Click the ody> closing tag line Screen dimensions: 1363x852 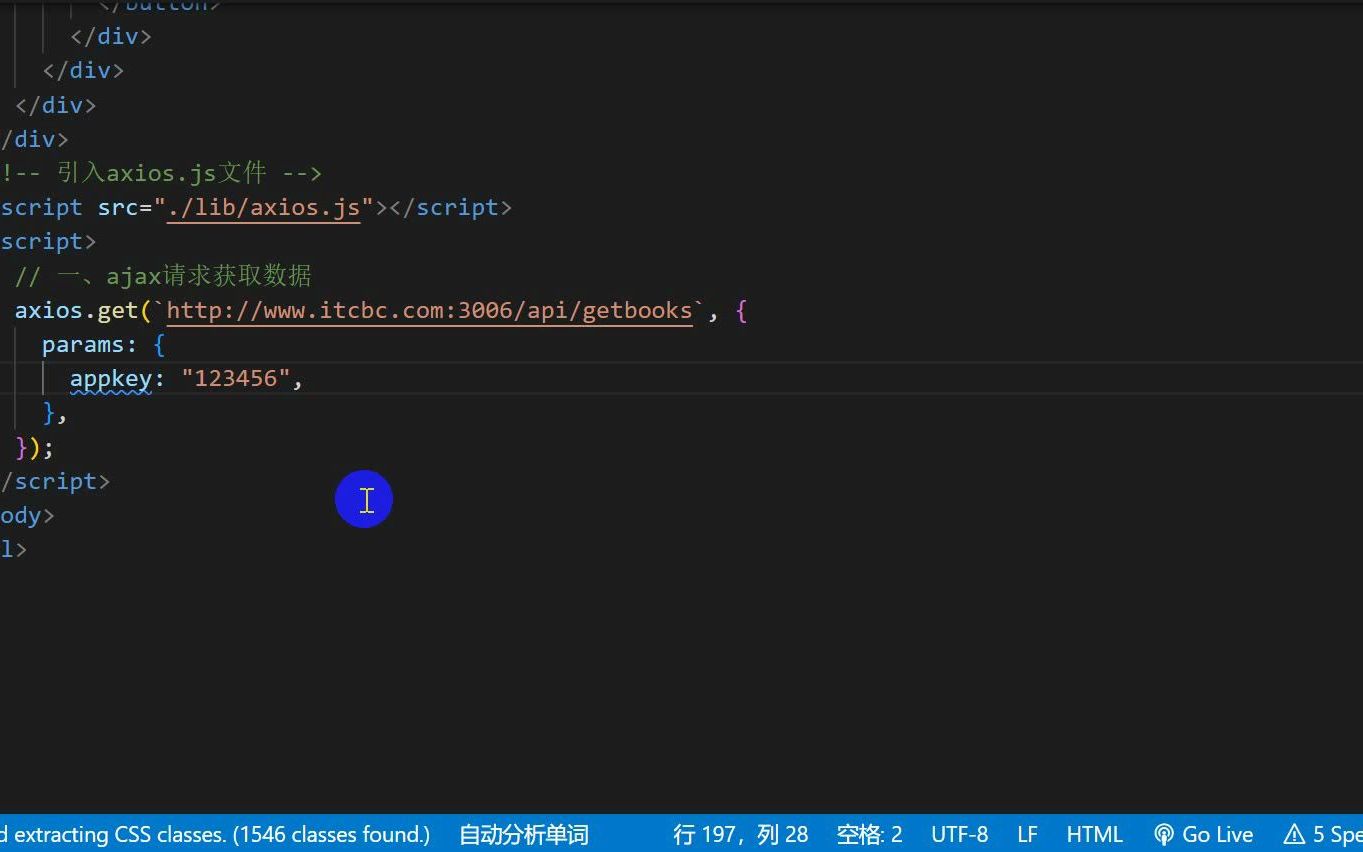(x=27, y=516)
